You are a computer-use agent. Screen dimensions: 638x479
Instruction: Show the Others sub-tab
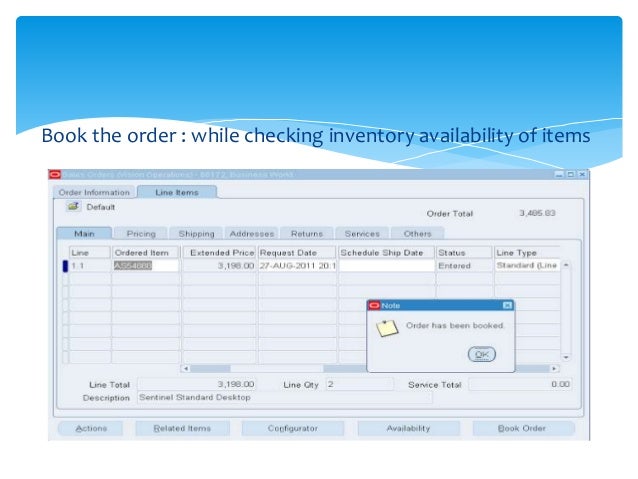tap(417, 234)
